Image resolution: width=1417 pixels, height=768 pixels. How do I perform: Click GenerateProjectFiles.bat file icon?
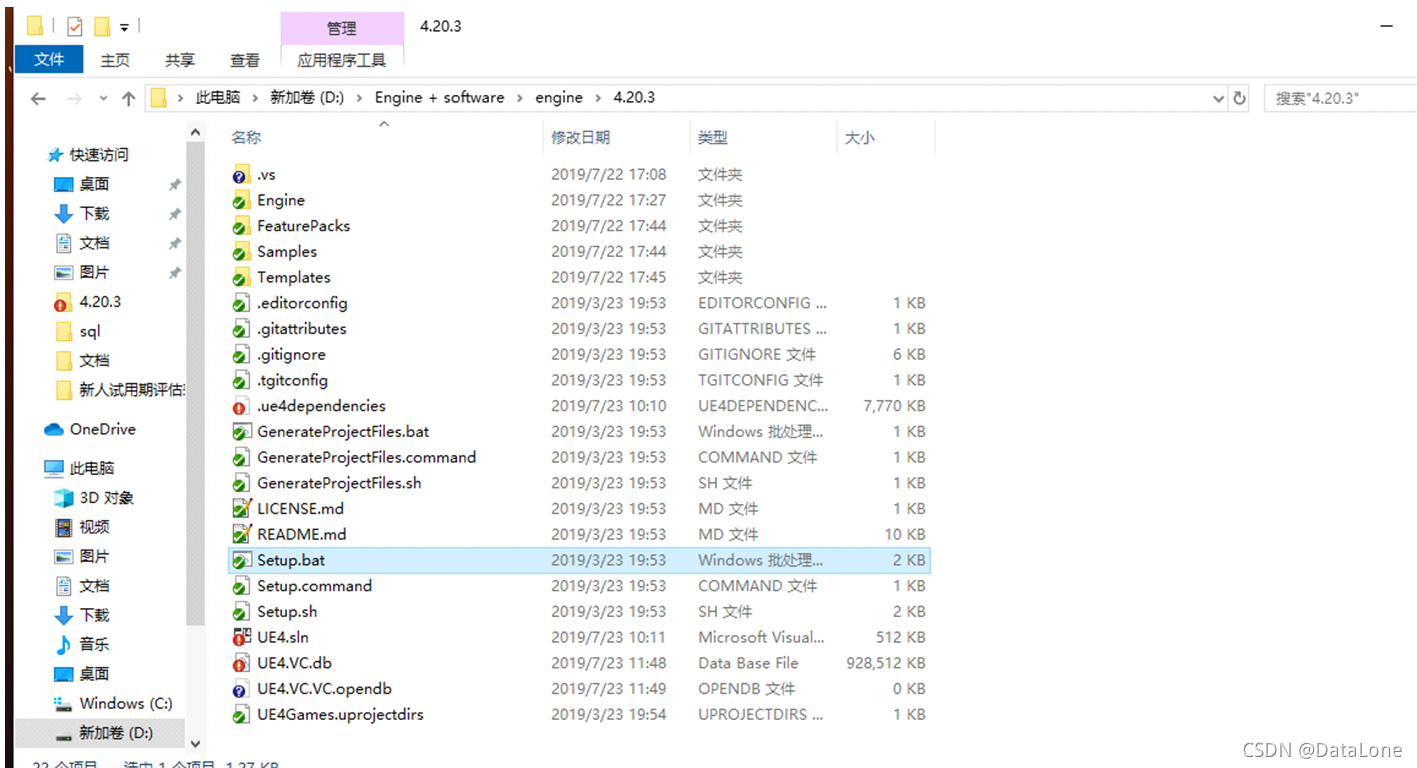[240, 432]
